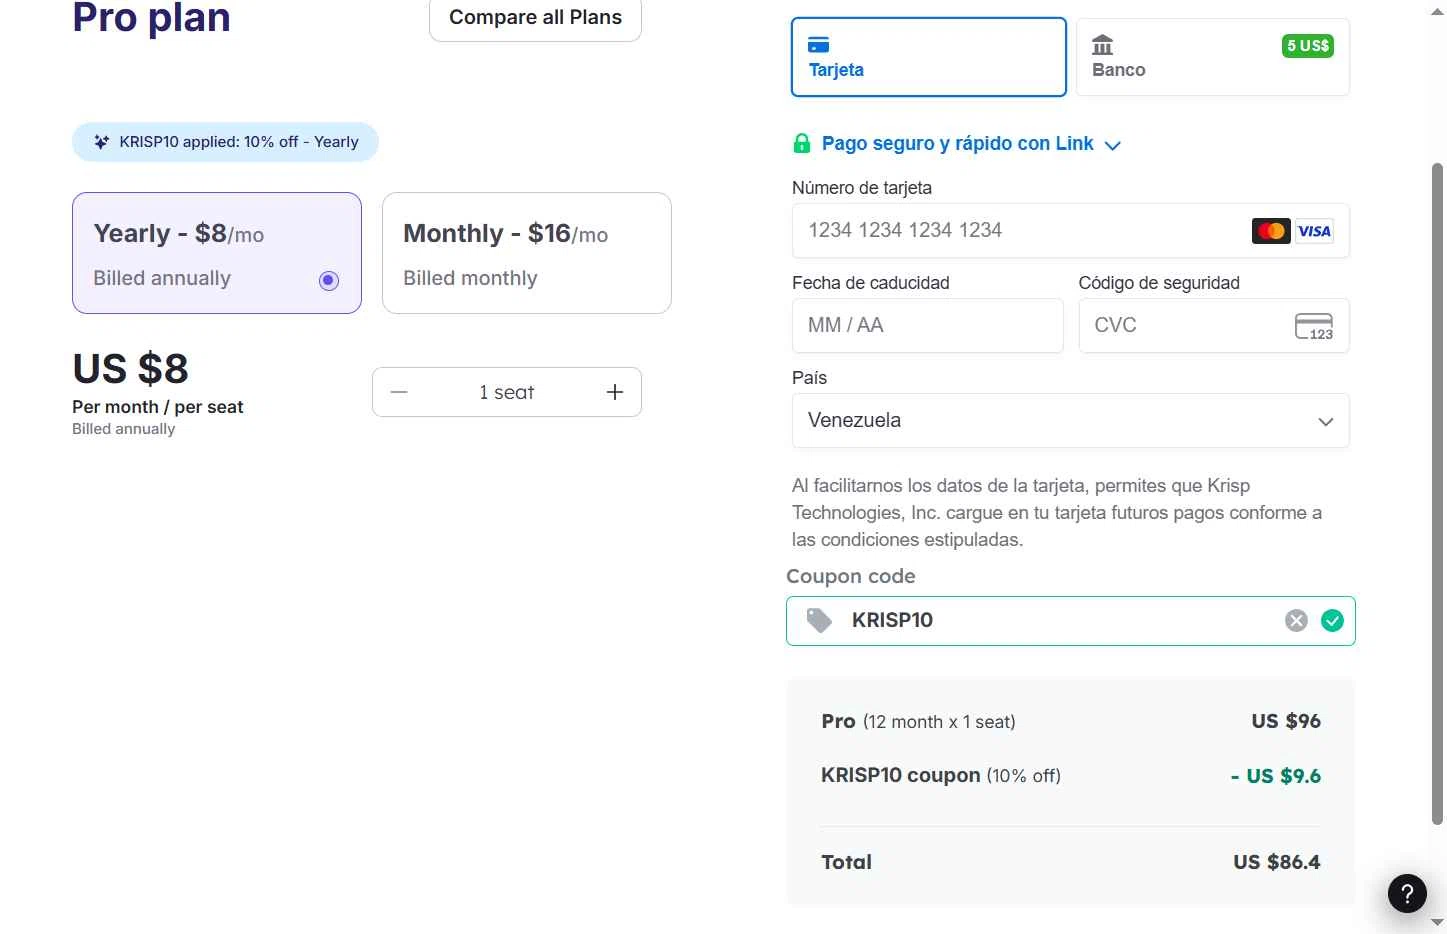The width and height of the screenshot is (1447, 934).
Task: Click the green coupon check mark
Action: point(1332,621)
